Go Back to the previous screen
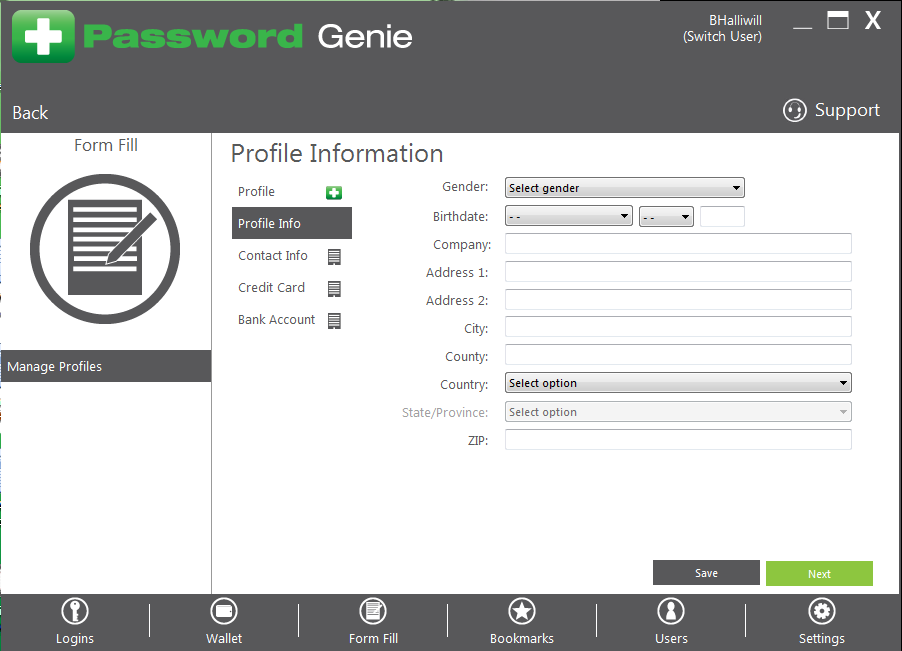 click(x=30, y=113)
